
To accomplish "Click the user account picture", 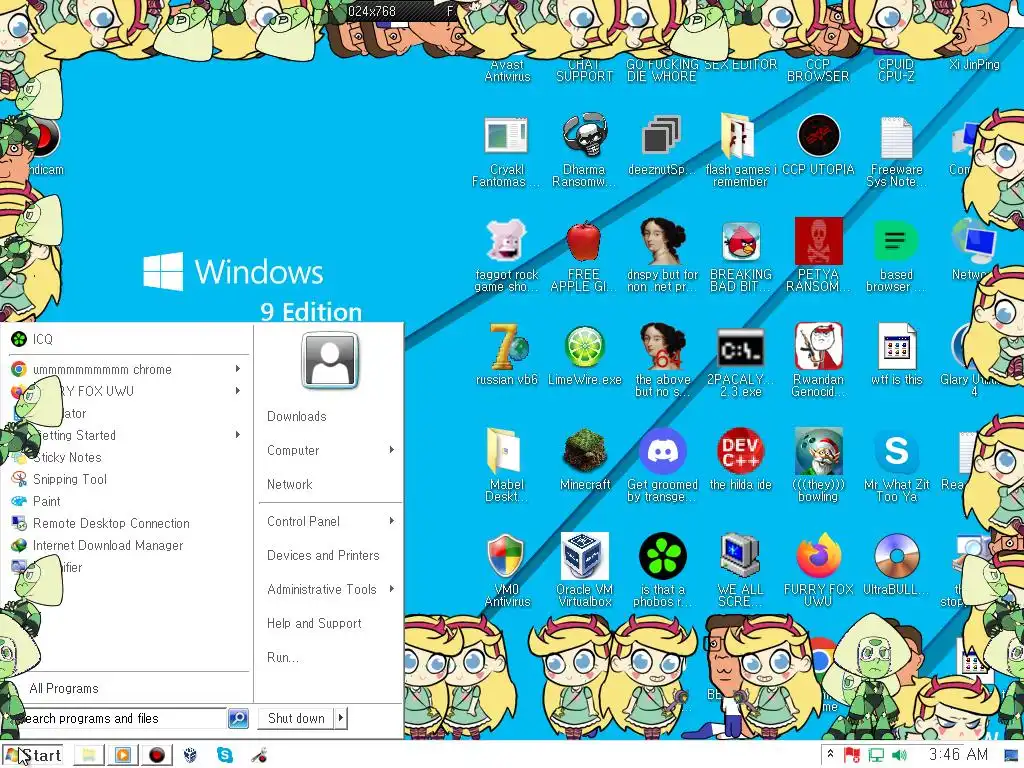I will point(330,360).
